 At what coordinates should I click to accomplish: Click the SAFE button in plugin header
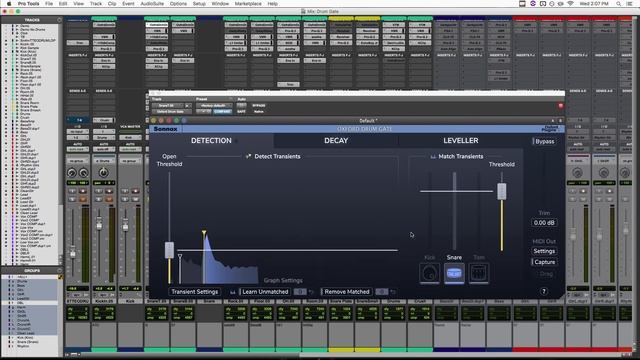click(x=241, y=111)
